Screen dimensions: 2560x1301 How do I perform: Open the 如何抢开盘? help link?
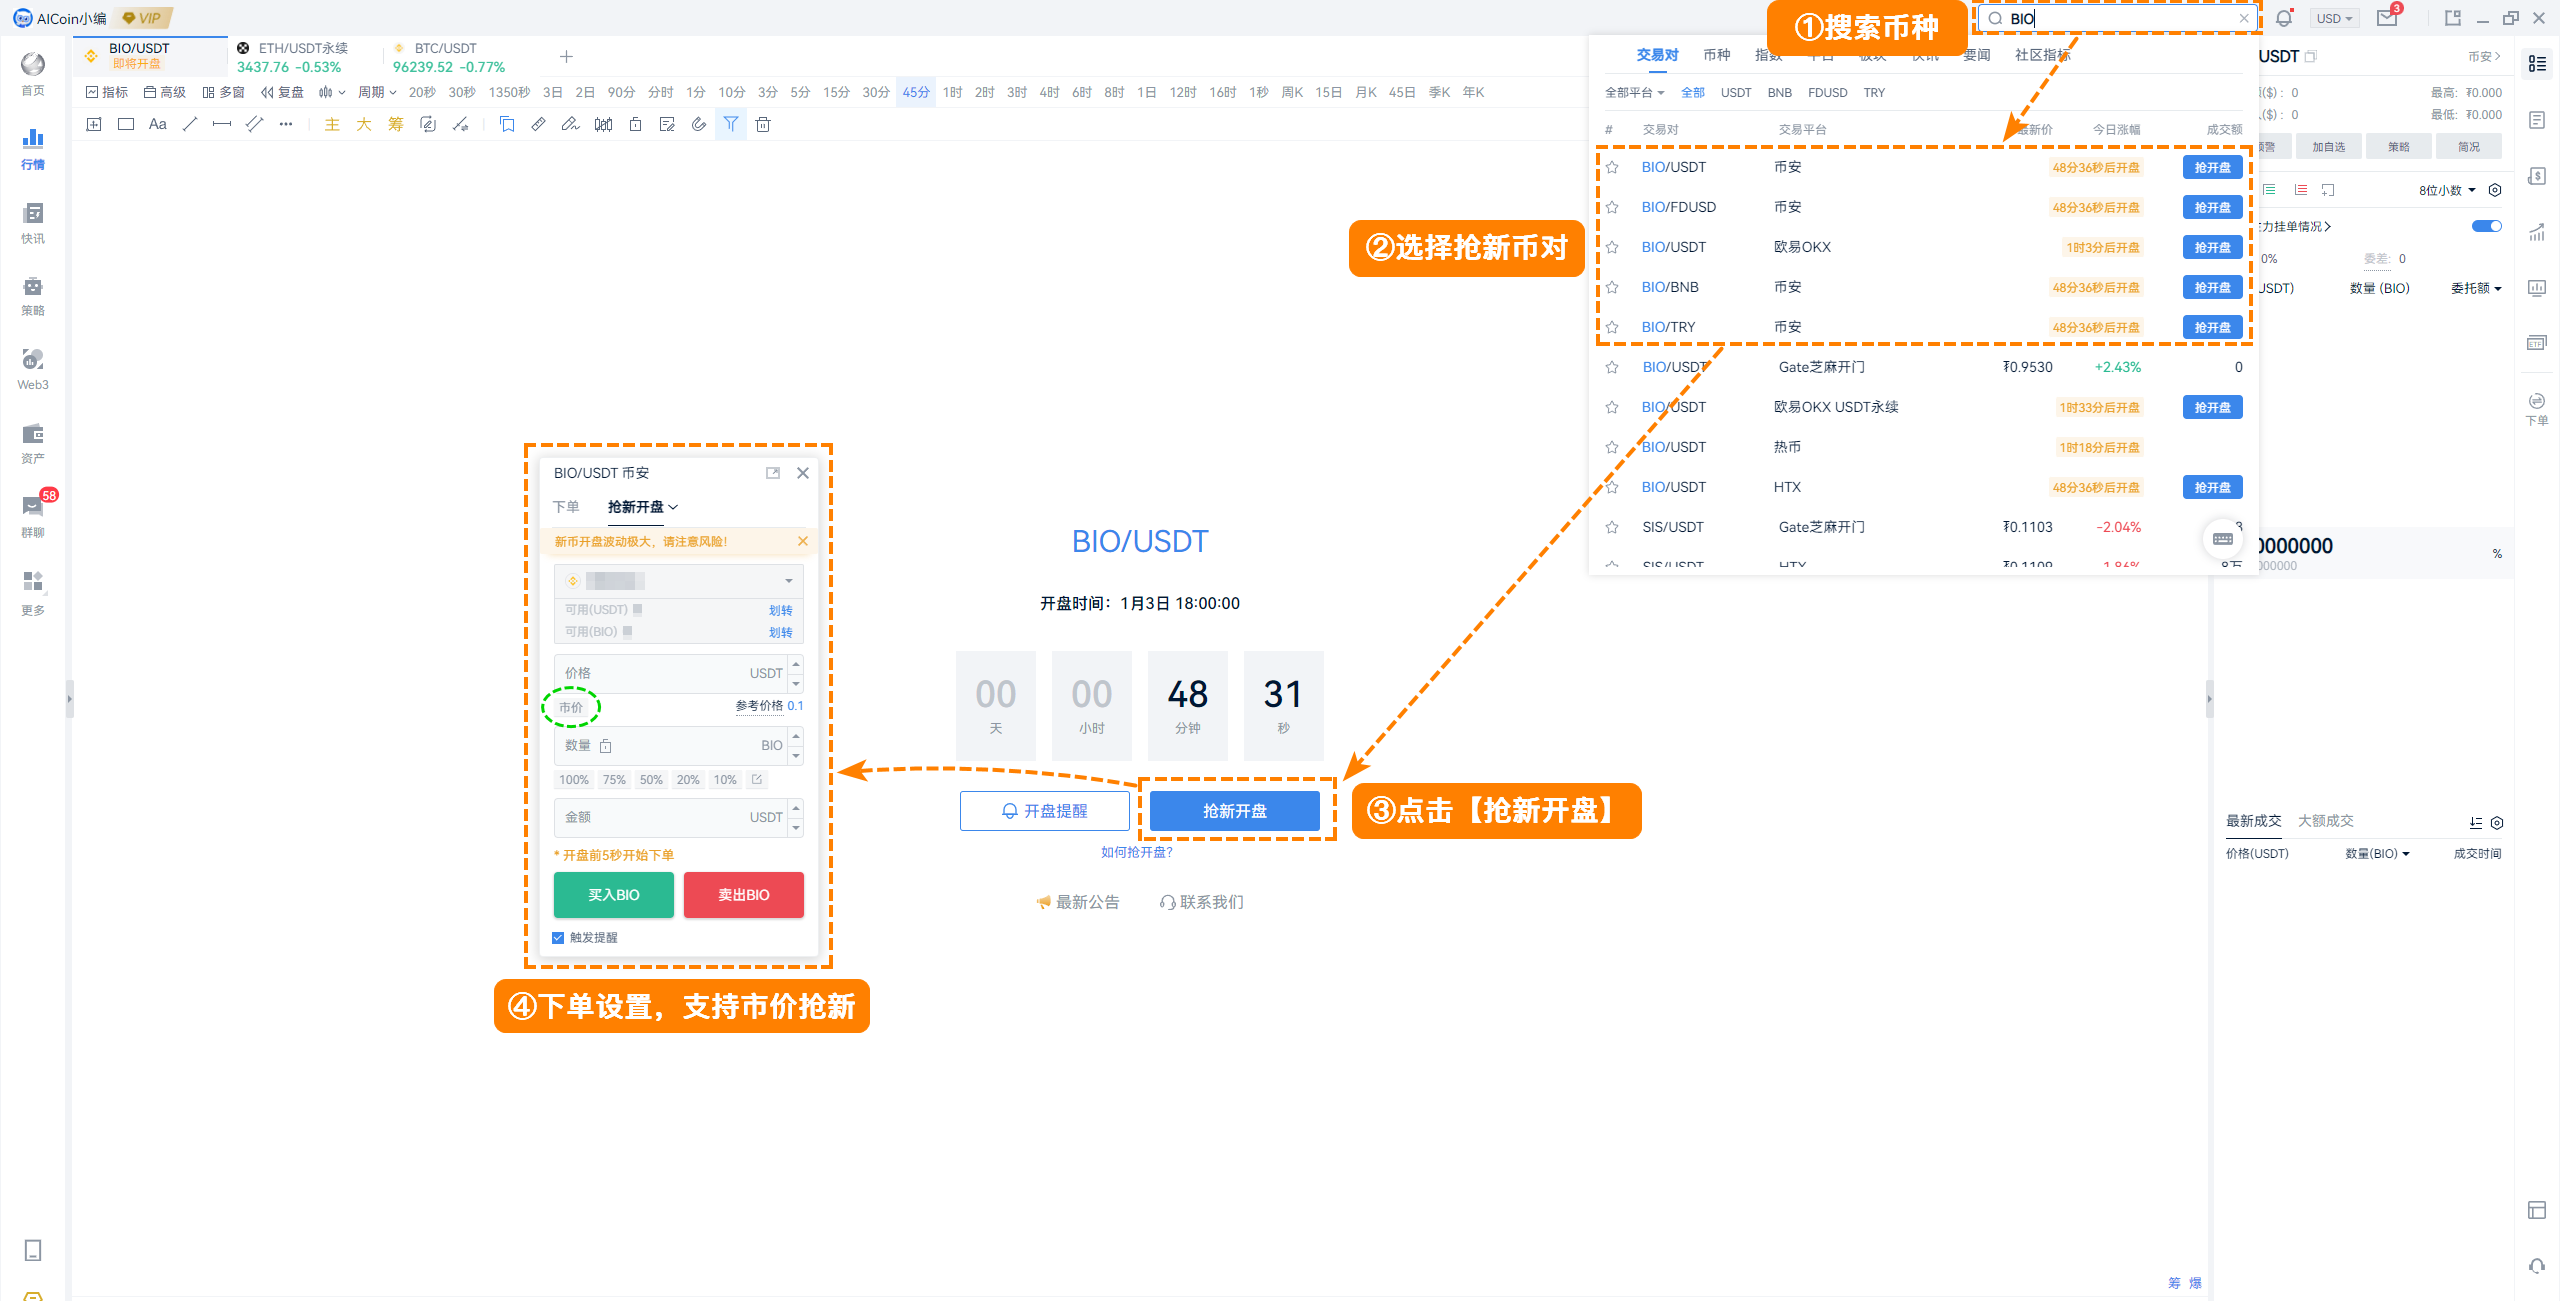tap(1137, 852)
